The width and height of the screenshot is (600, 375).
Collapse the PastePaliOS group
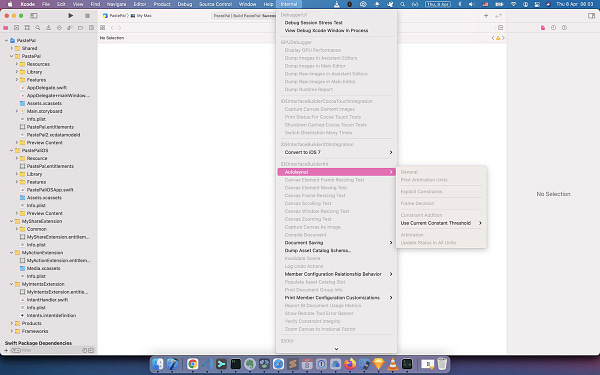click(x=12, y=150)
